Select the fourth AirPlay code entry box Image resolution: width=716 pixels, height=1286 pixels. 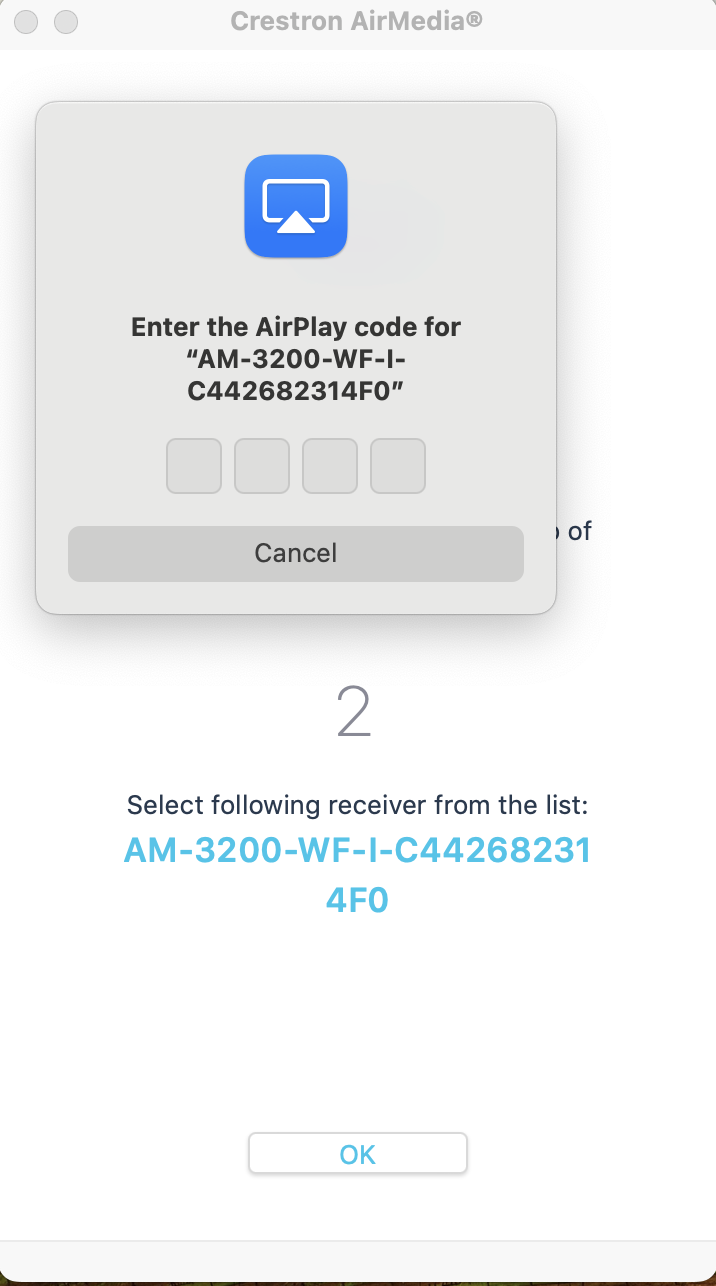tap(397, 465)
